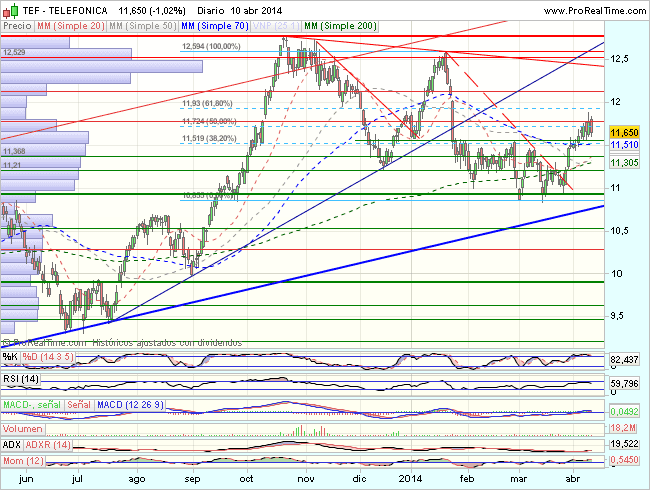
Task: Click the oct month on time axis
Action: [x=246, y=479]
